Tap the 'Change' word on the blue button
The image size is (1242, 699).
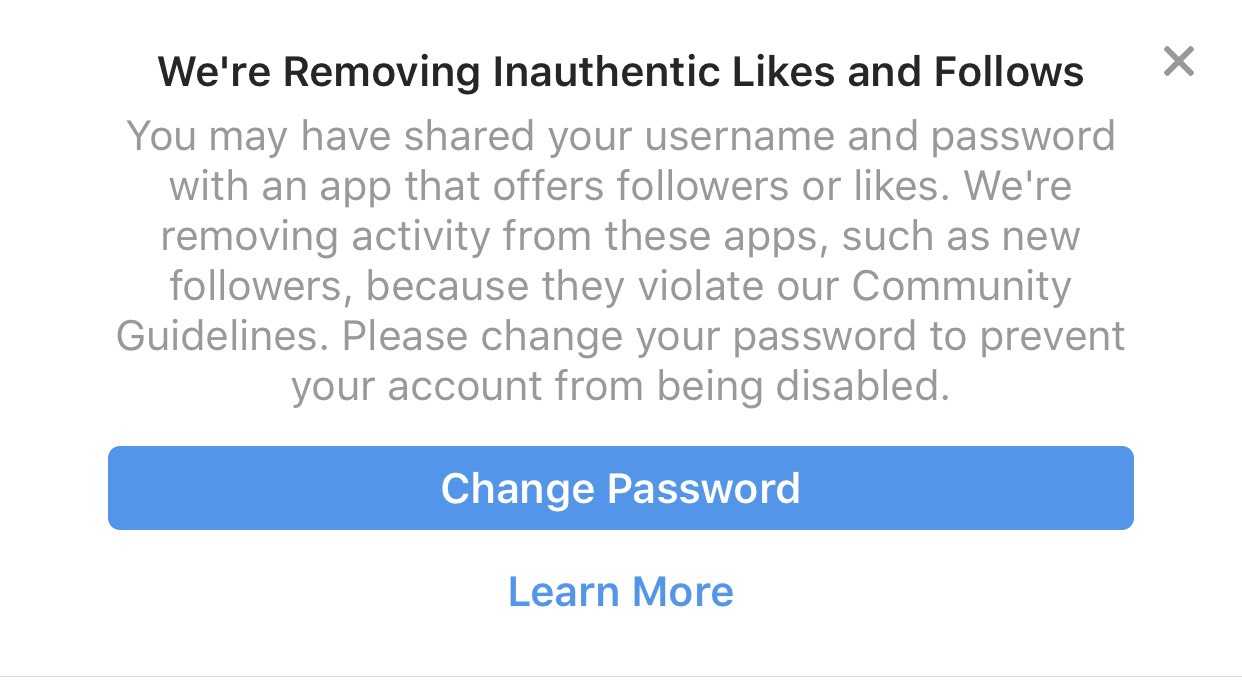517,488
